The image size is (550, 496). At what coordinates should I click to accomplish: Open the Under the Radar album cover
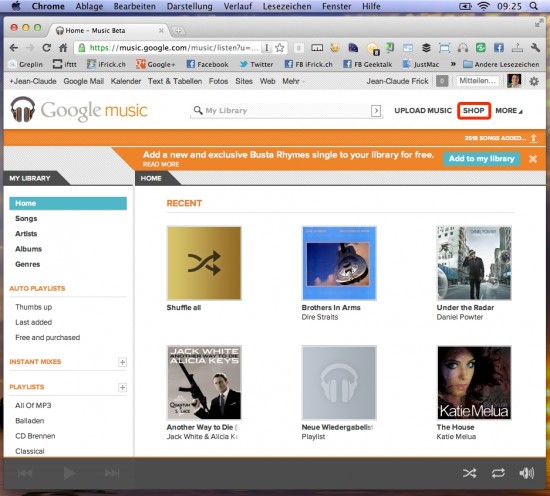pyautogui.click(x=474, y=263)
